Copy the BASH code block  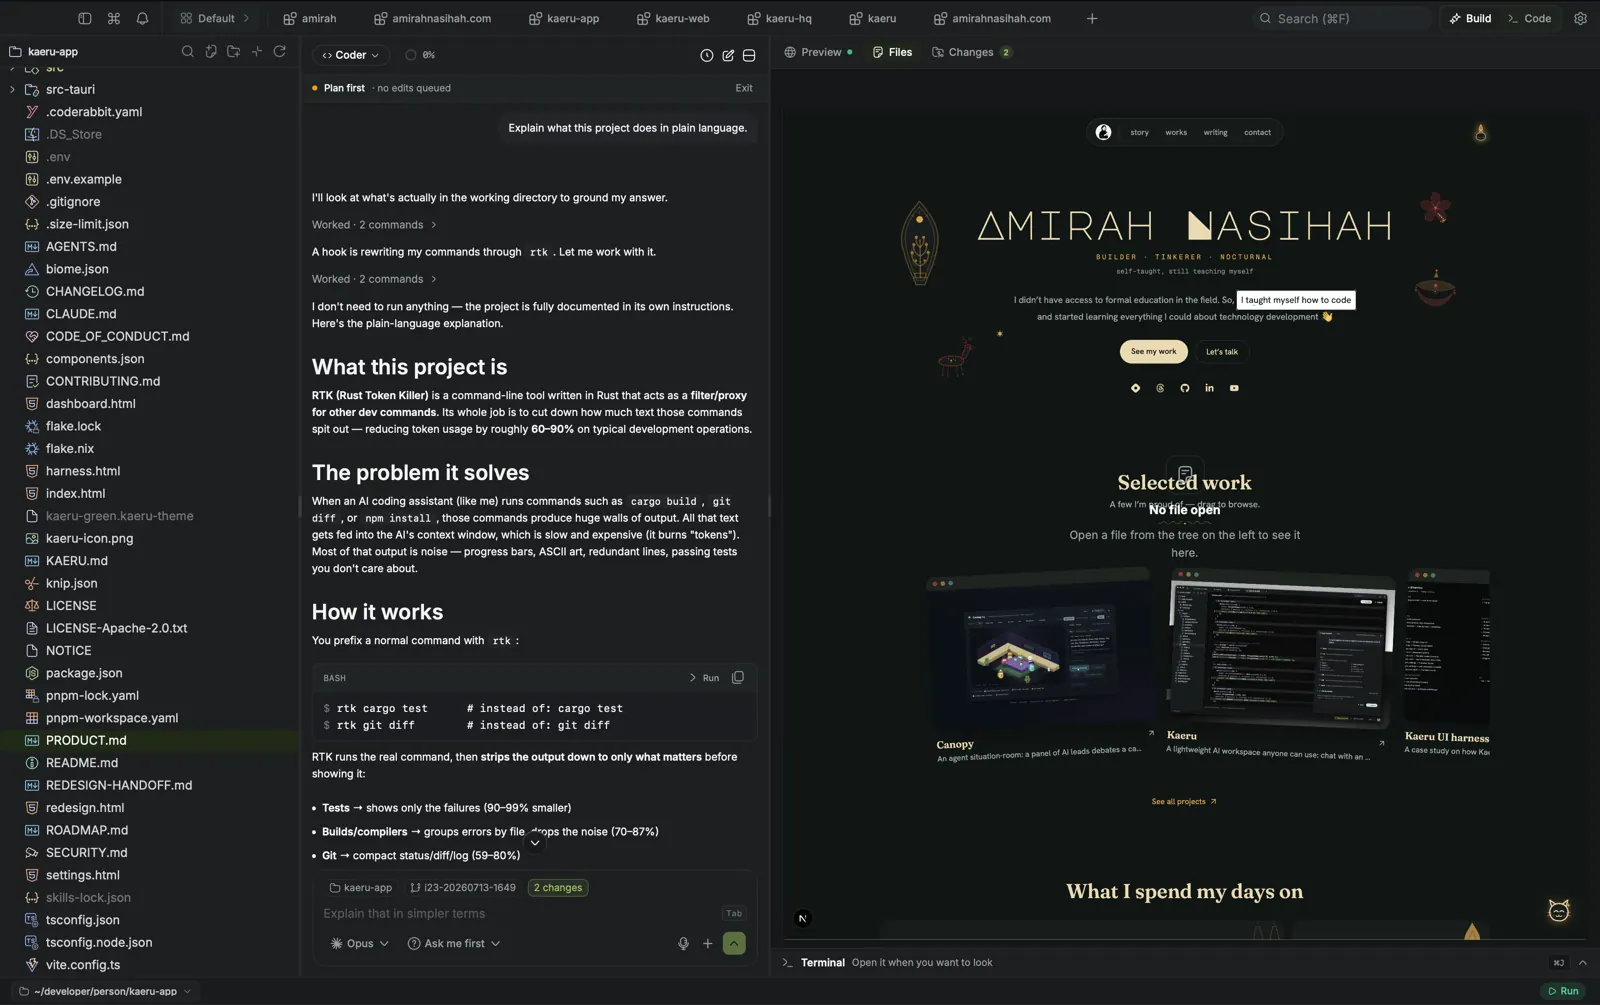738,677
